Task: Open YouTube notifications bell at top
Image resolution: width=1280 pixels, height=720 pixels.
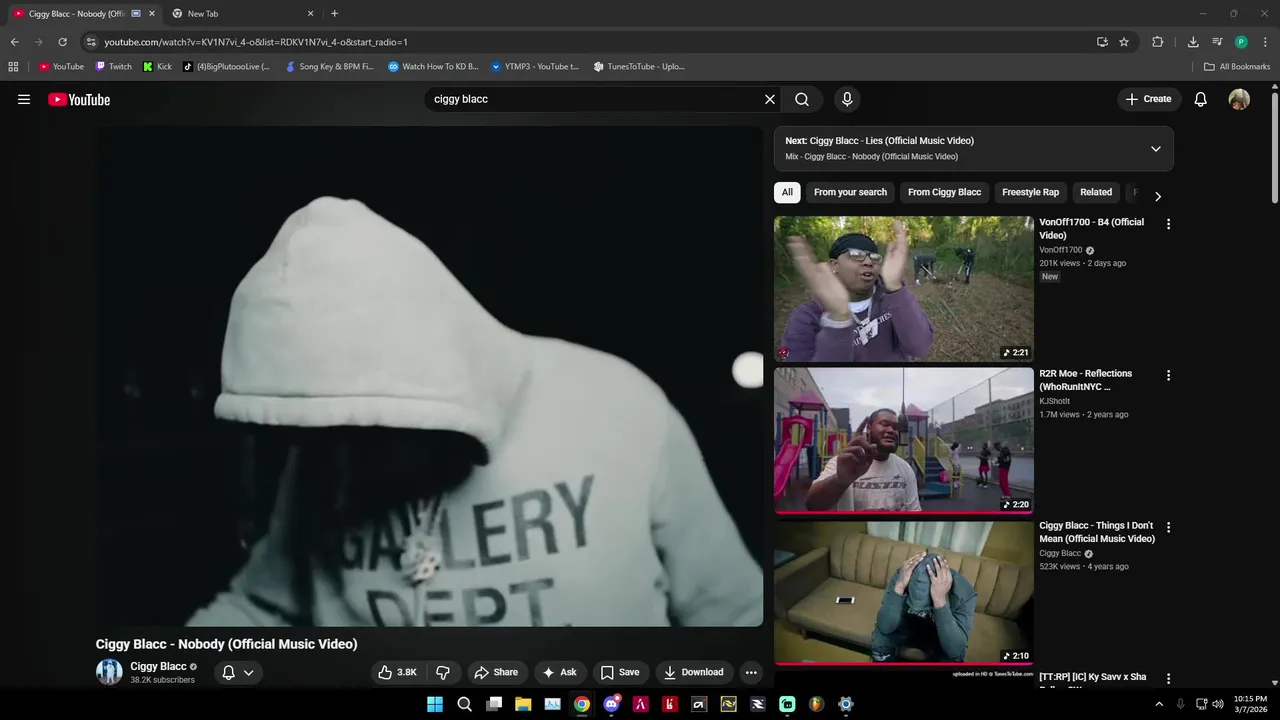Action: point(1201,99)
